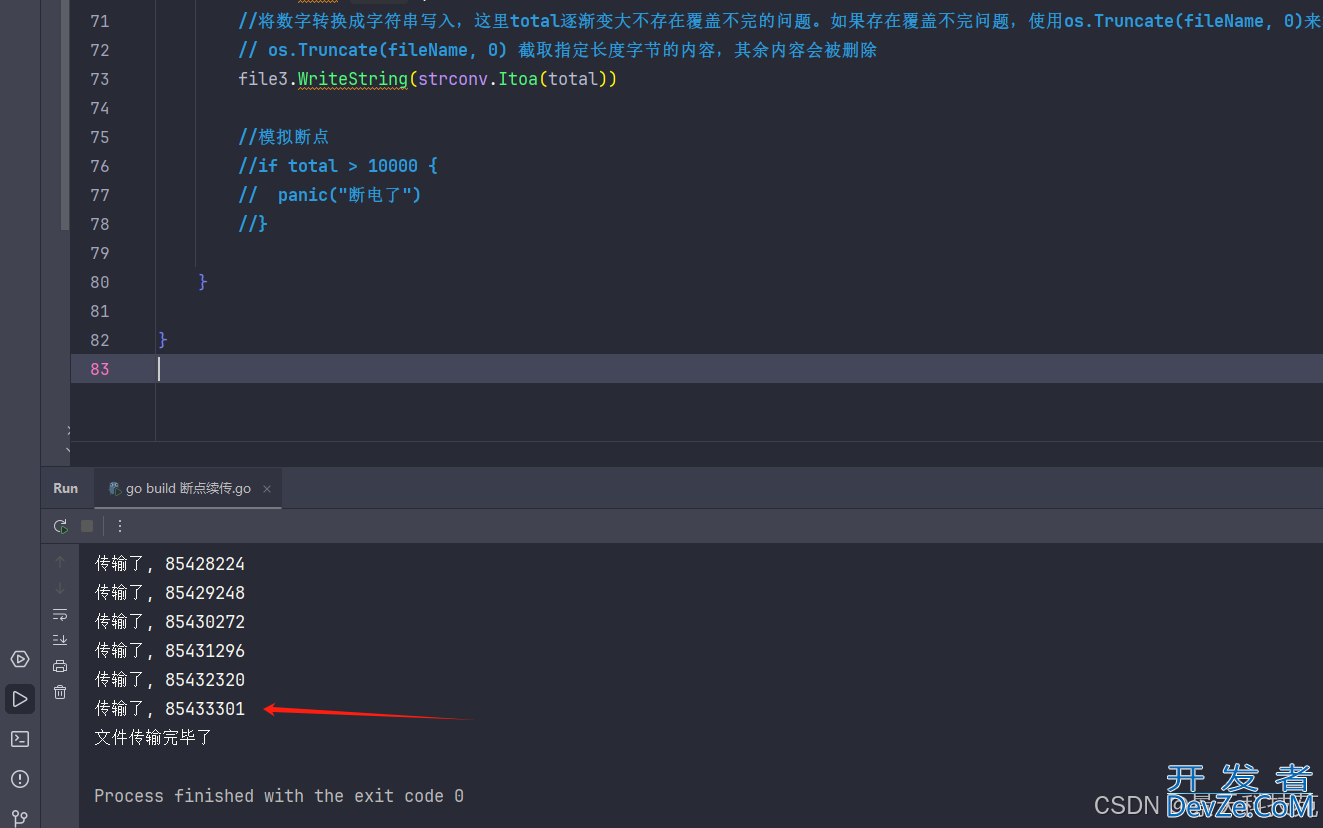The width and height of the screenshot is (1323, 828).
Task: Click line number 76 in gutter
Action: 99,166
